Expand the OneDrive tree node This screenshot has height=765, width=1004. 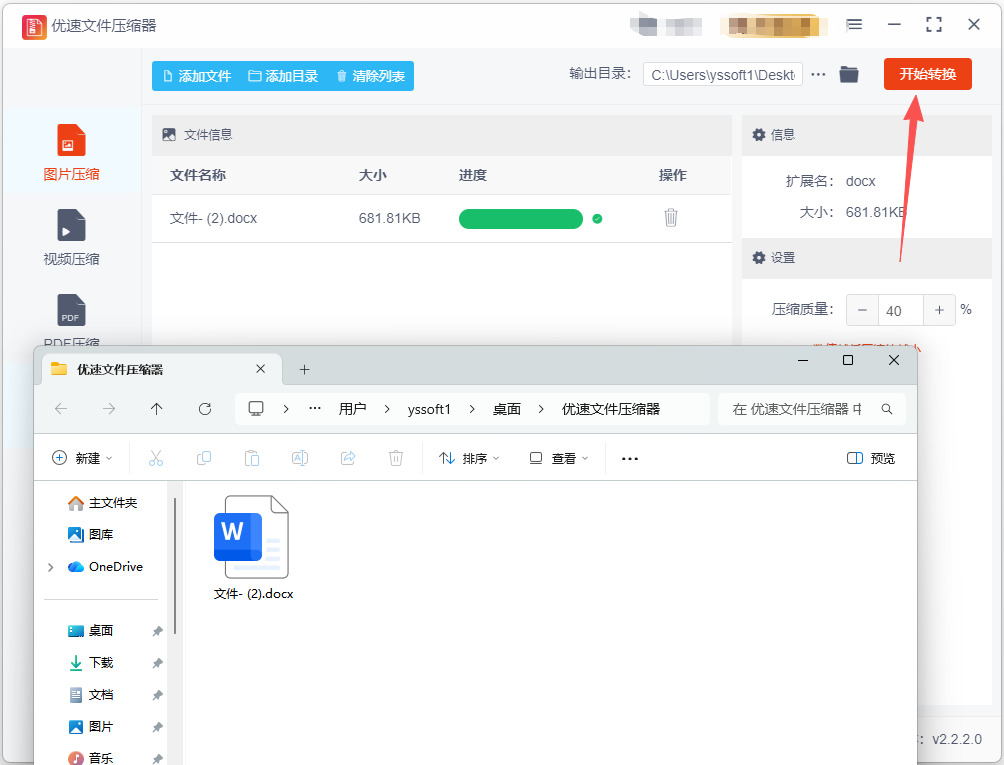click(x=51, y=567)
